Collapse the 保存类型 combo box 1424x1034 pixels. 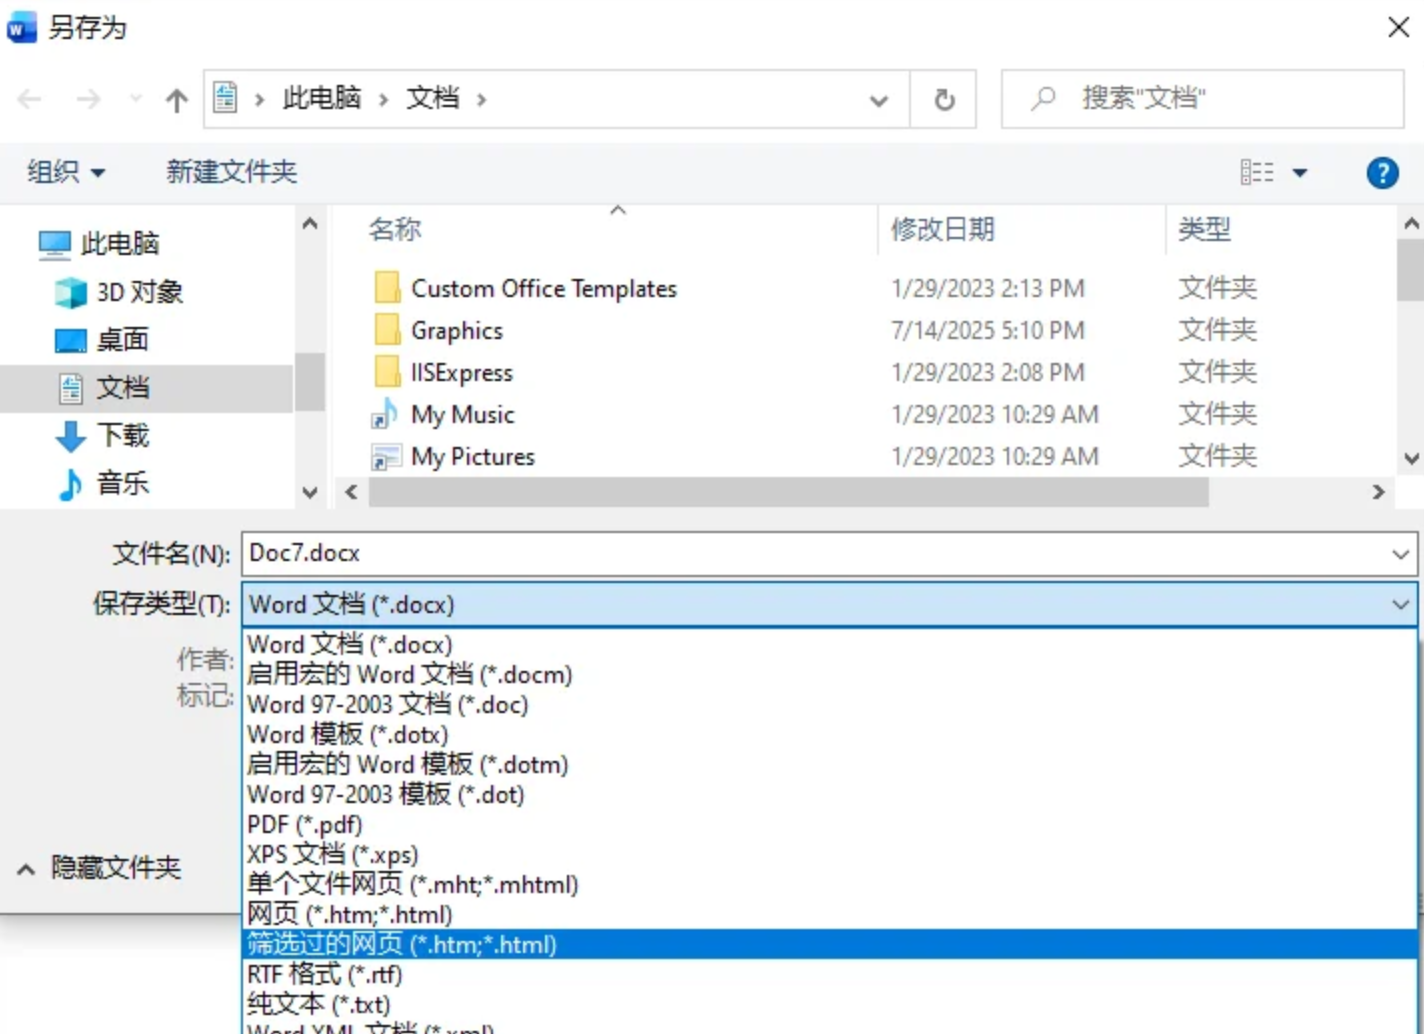coord(1400,604)
